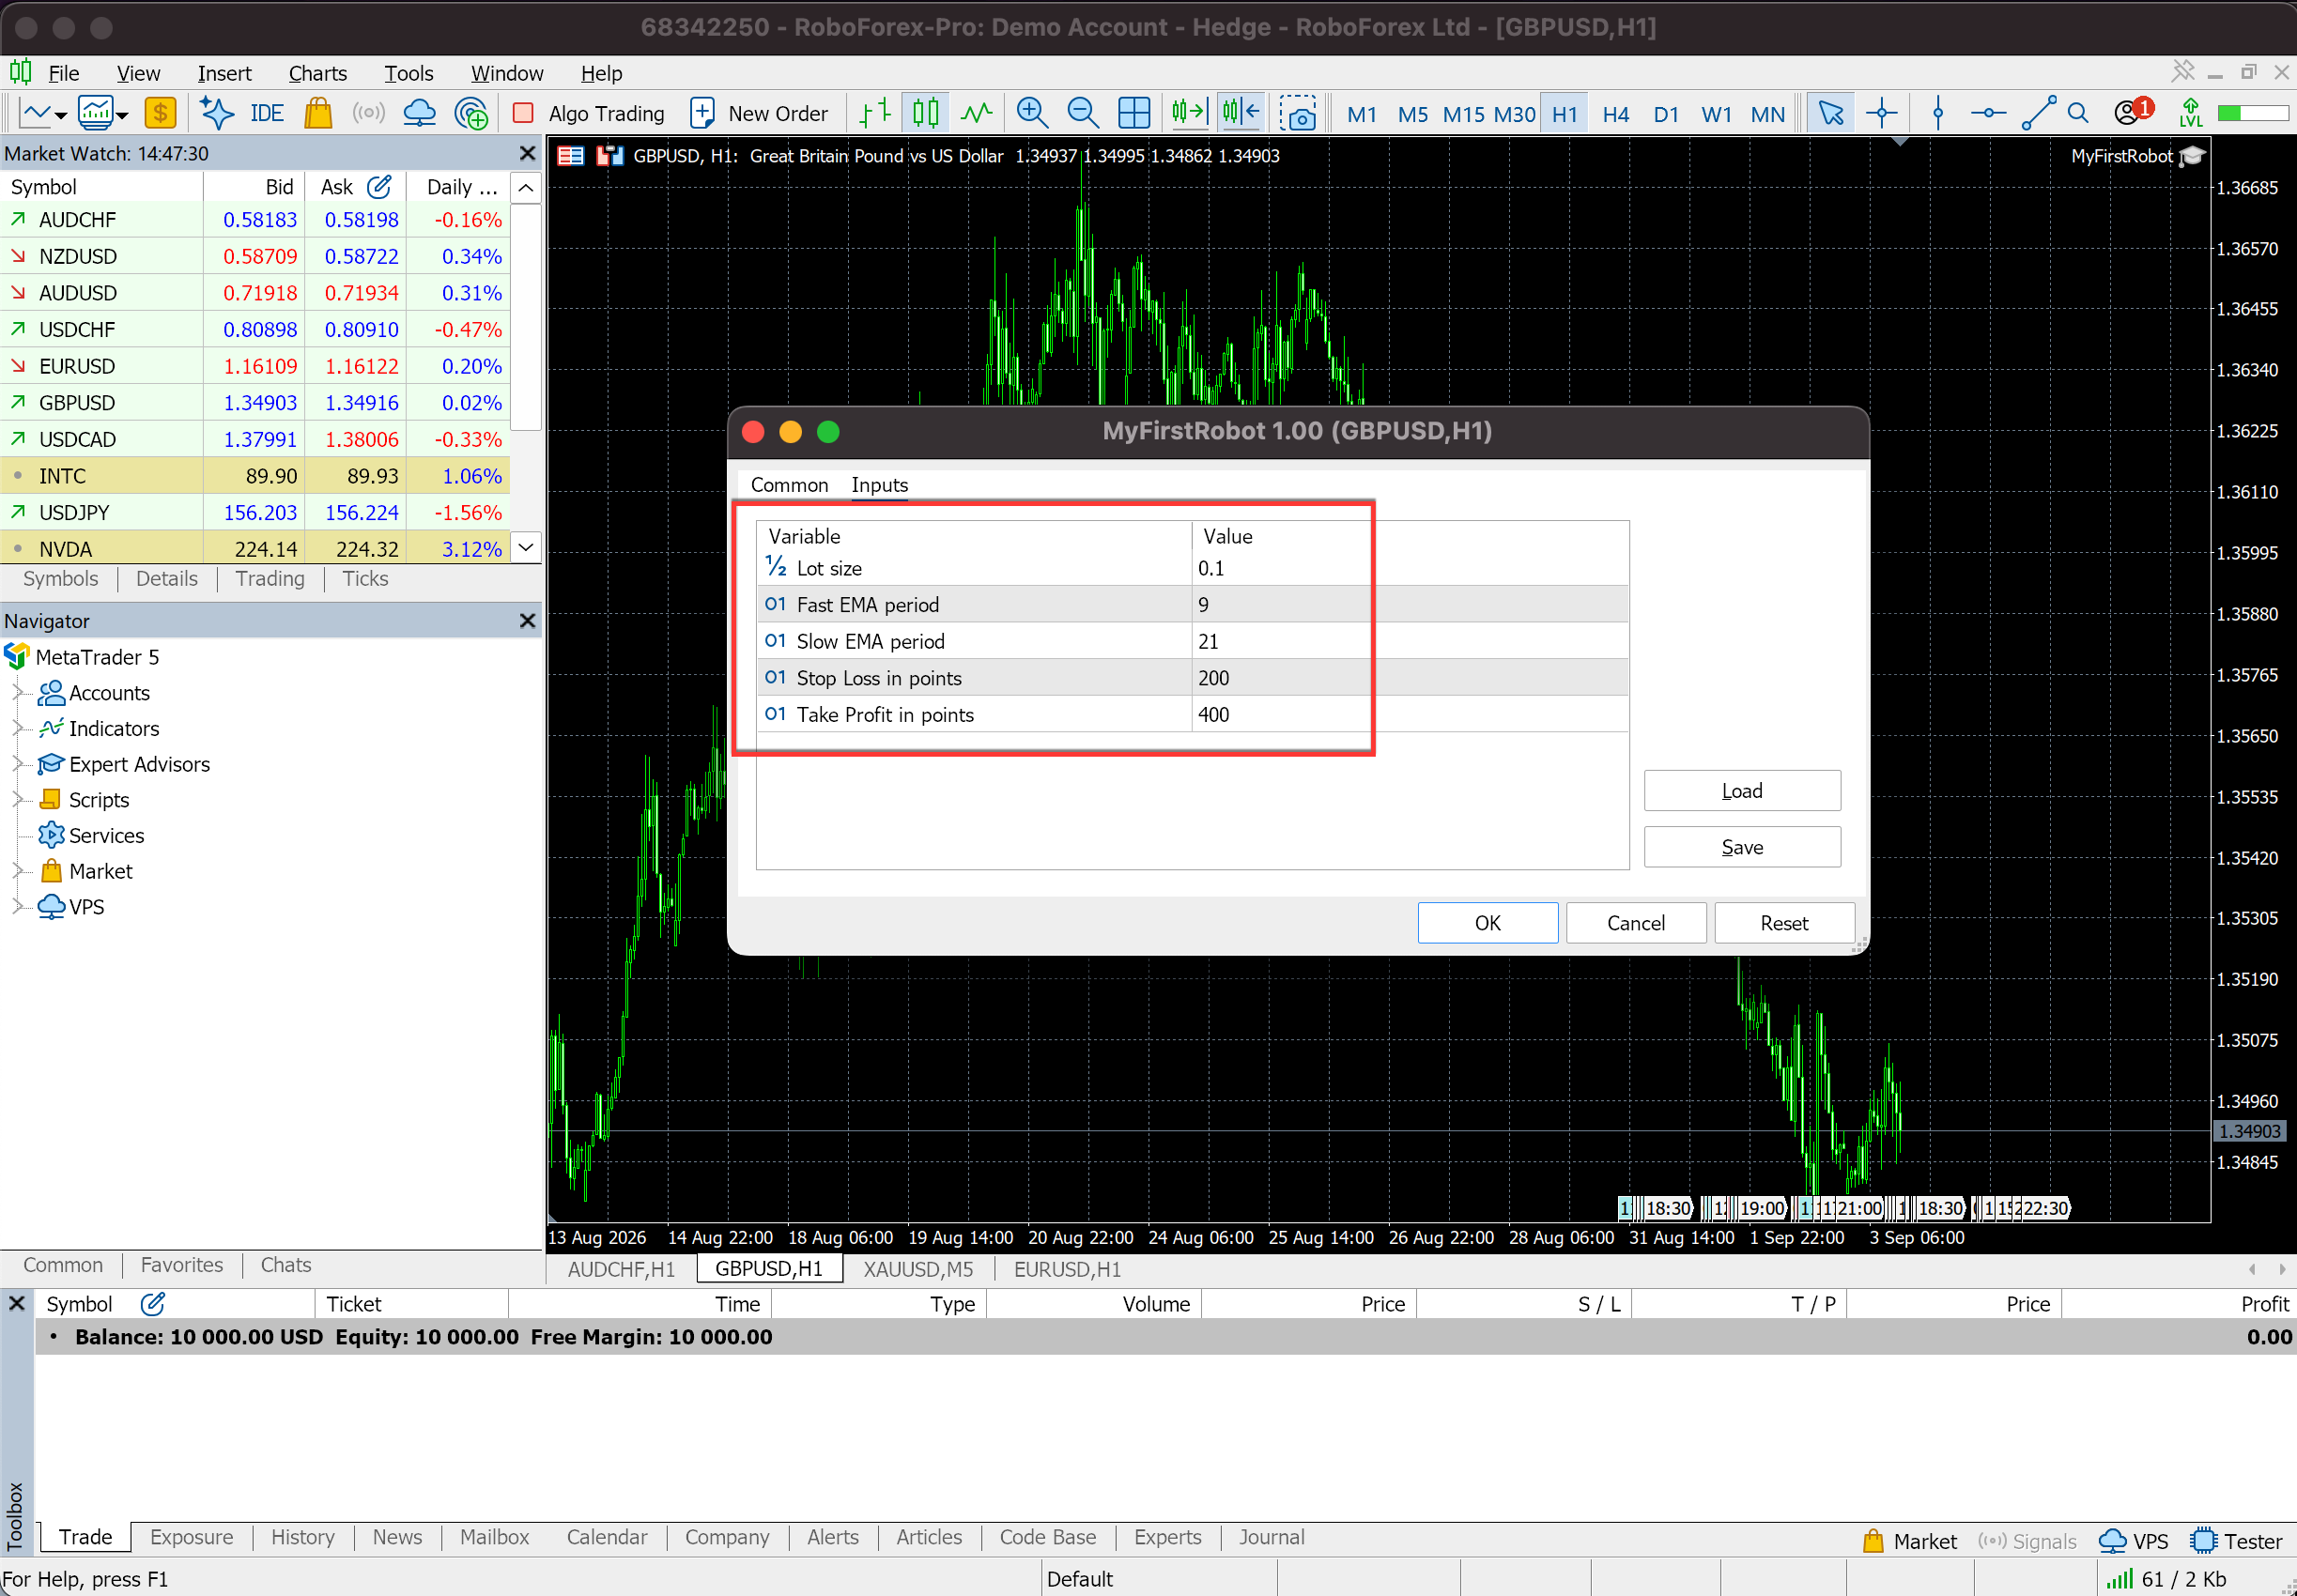Open the Tester in Toolbox bar
This screenshot has height=1596, width=2297.
tap(2235, 1541)
